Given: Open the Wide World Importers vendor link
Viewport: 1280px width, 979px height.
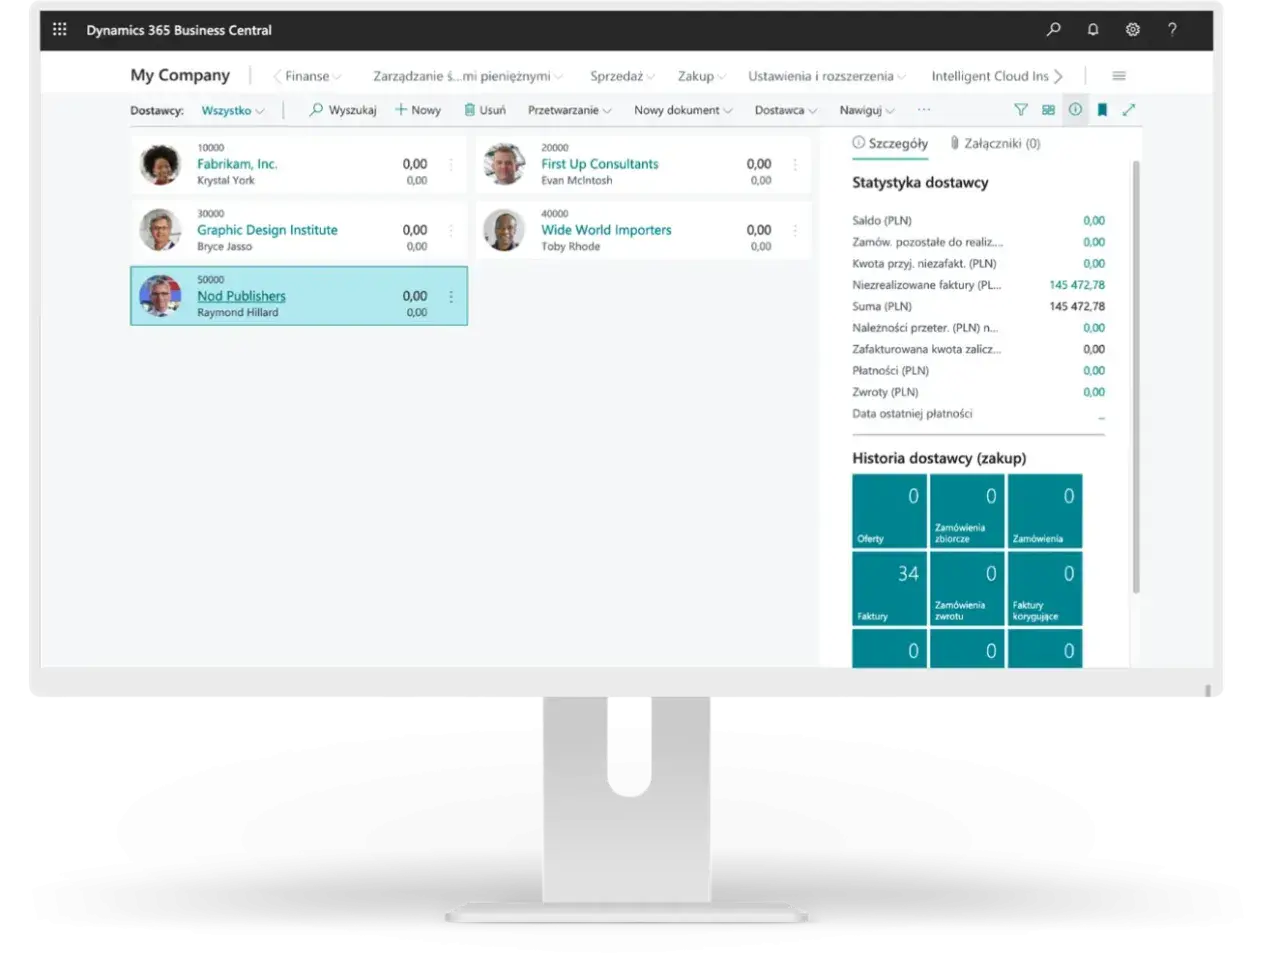Looking at the screenshot, I should click(606, 230).
